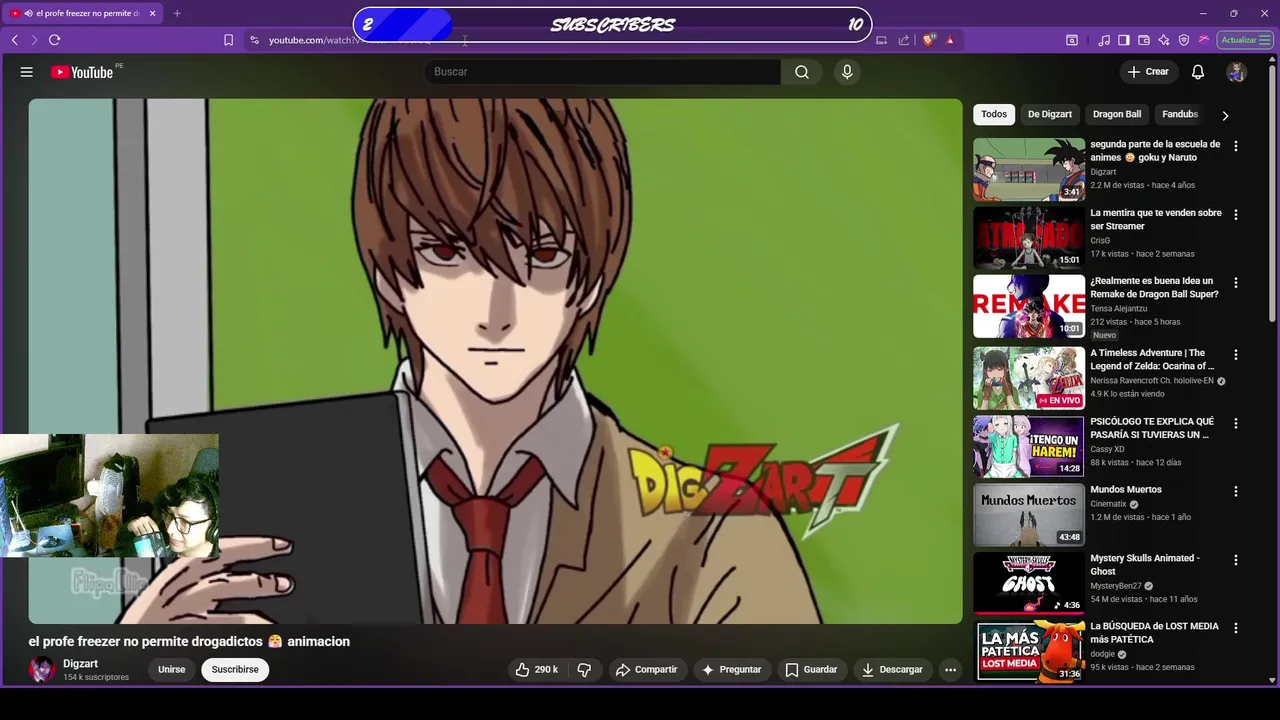Screen dimensions: 1280x720
Task: Open the 'EN VIVO' Zelda stream thumbnail
Action: (x=1029, y=378)
